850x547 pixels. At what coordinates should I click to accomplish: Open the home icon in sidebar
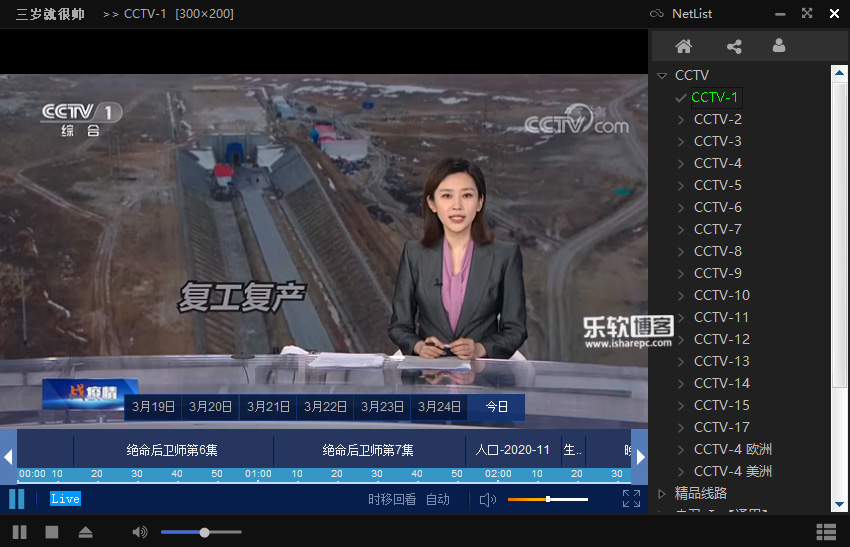coord(684,47)
